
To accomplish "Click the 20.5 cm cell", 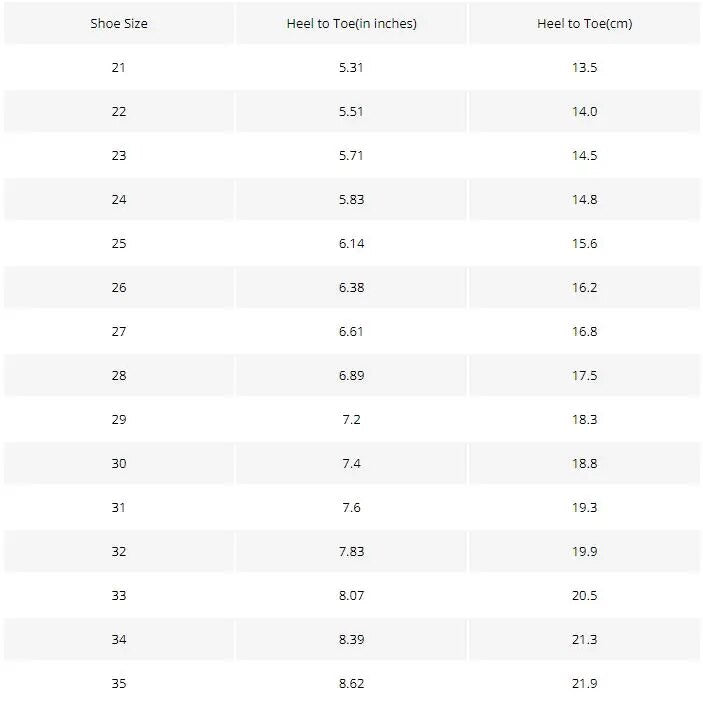I will click(584, 596).
